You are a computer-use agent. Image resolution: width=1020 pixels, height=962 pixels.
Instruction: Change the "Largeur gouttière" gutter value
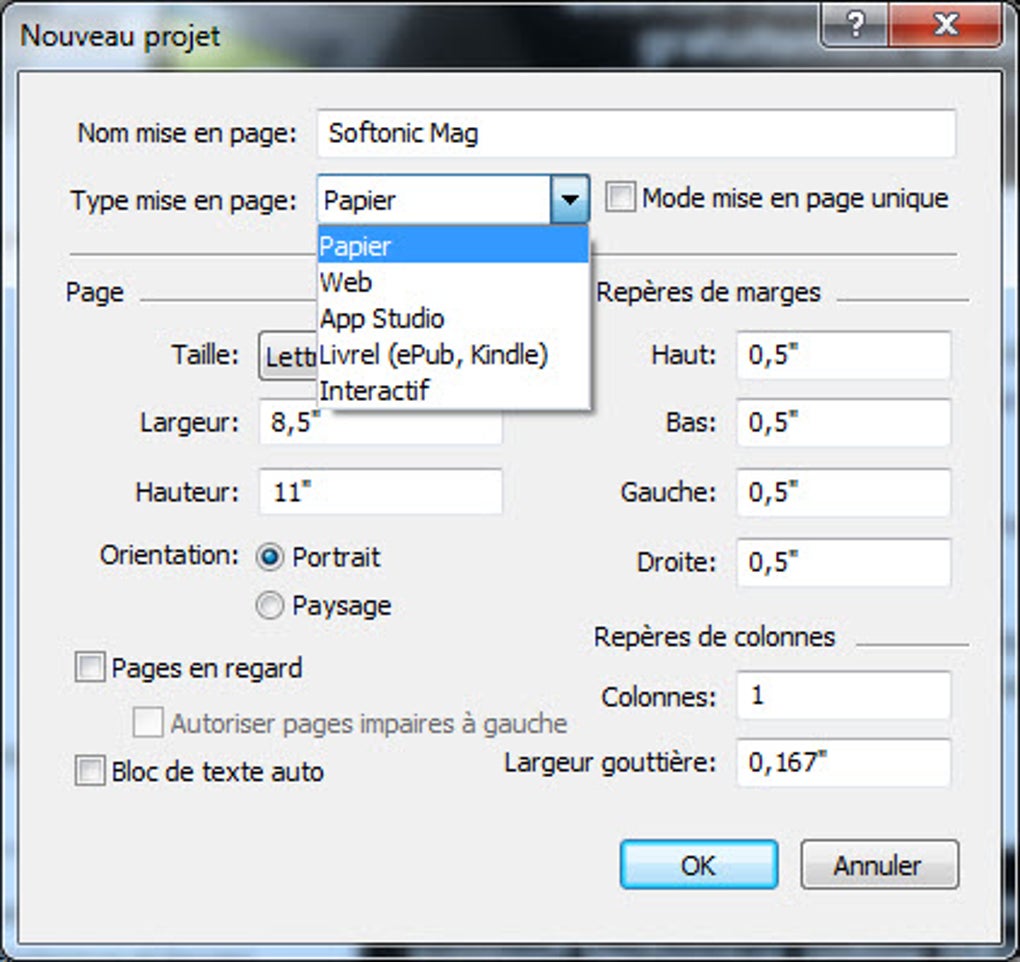point(842,763)
